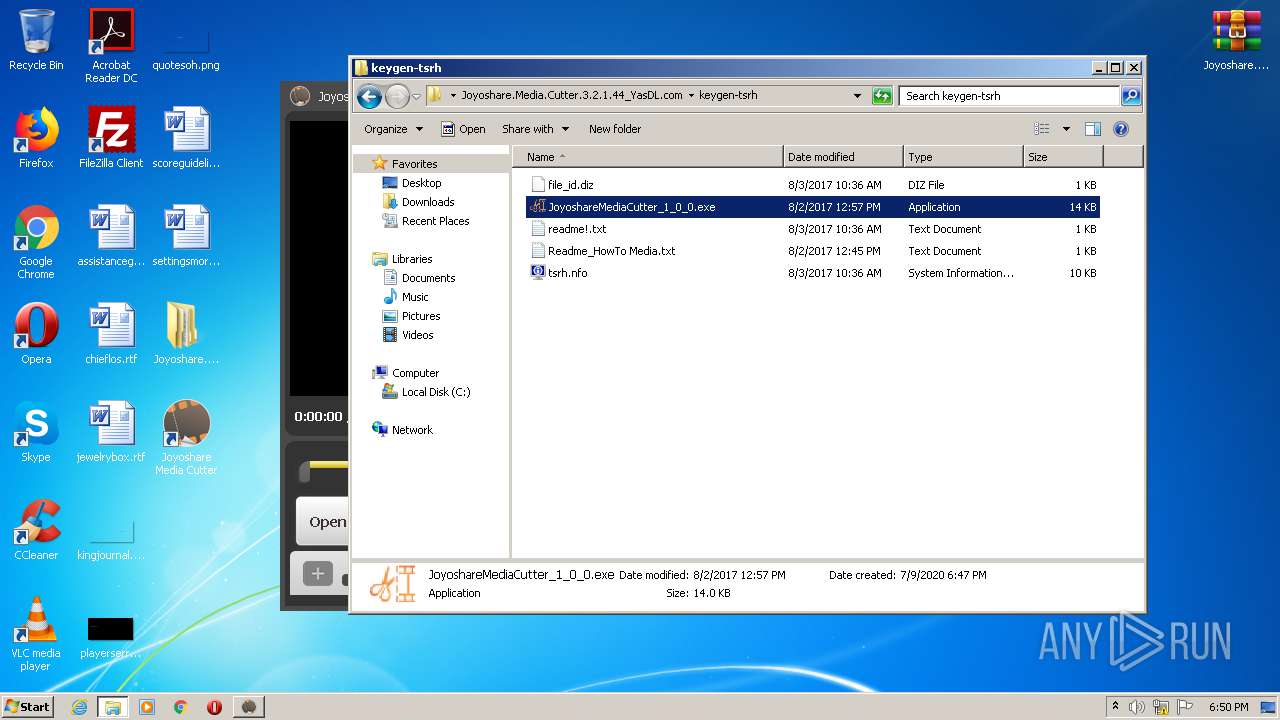Open Pictures library in navigation pane
1280x720 pixels.
pos(421,316)
